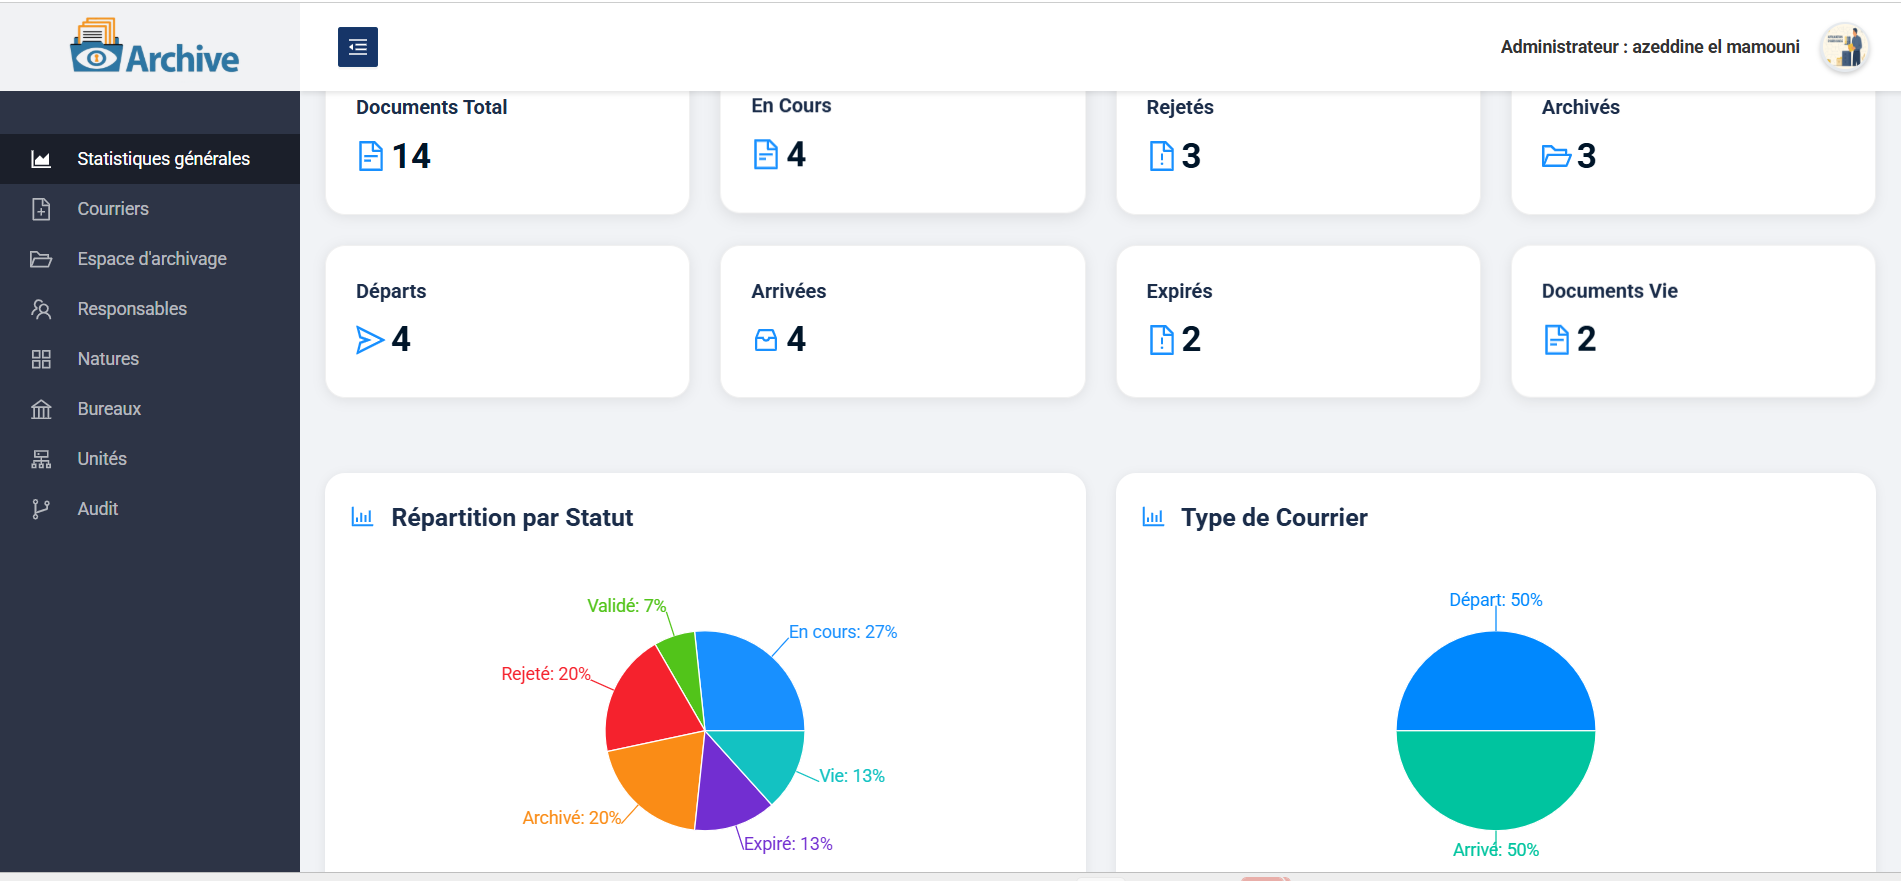The height and width of the screenshot is (881, 1901).
Task: Go to the Courriers menu item
Action: point(113,209)
